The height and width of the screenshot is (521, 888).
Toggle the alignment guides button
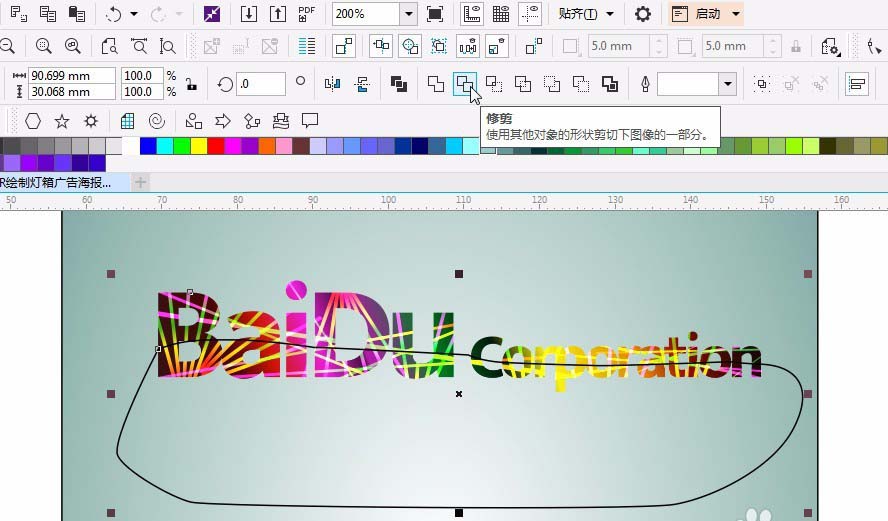click(x=381, y=46)
